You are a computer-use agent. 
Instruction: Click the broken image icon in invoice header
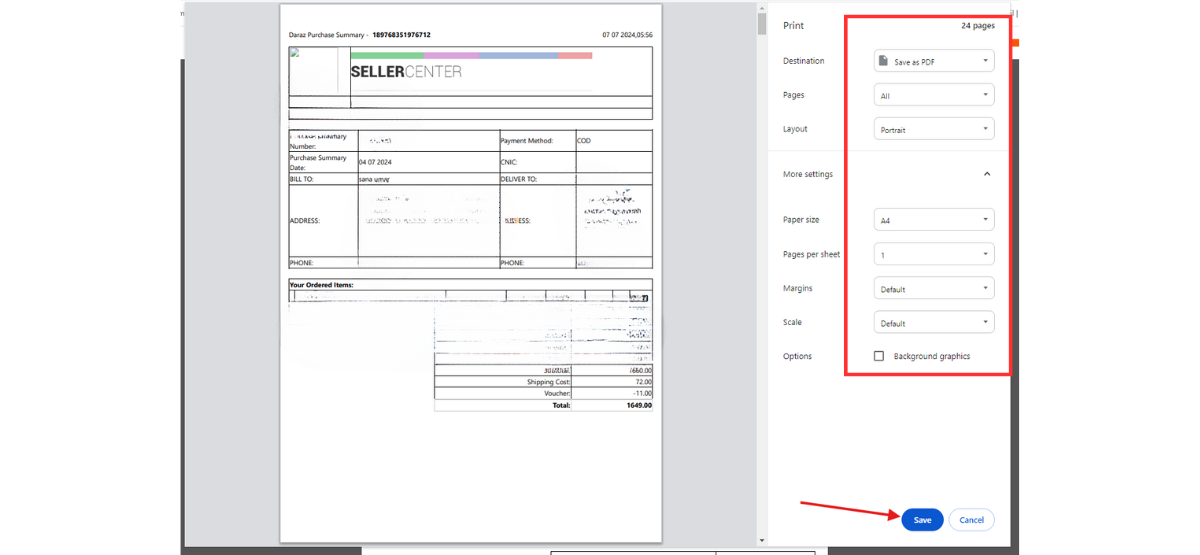(x=295, y=53)
